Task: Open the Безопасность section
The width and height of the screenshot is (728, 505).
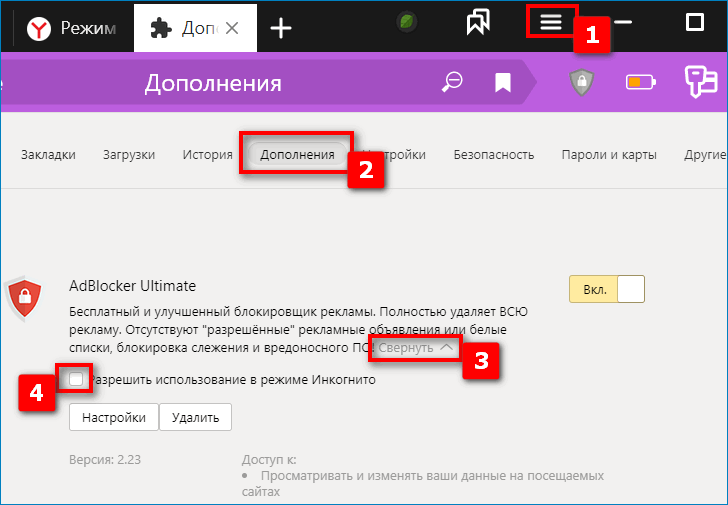Action: pos(494,155)
